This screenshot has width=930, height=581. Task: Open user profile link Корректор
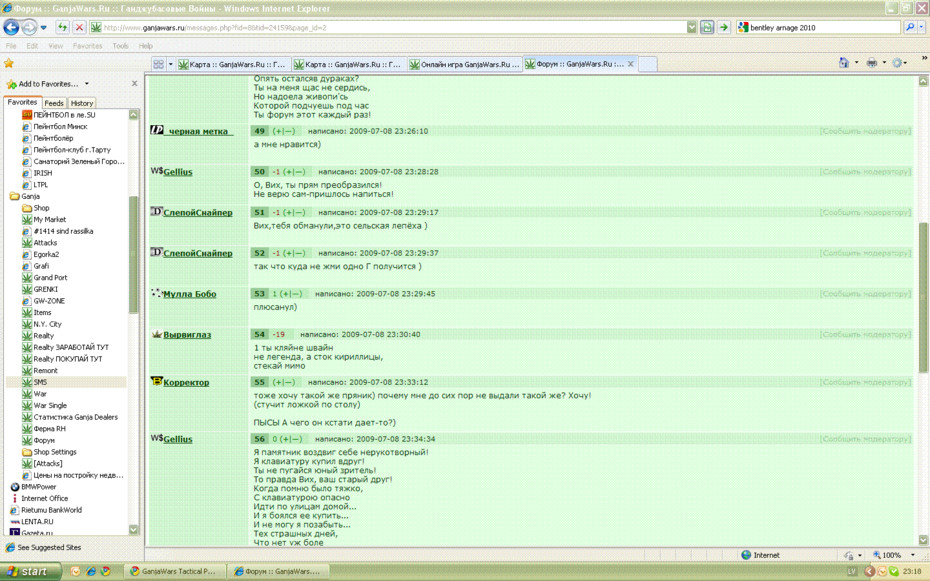tap(186, 382)
